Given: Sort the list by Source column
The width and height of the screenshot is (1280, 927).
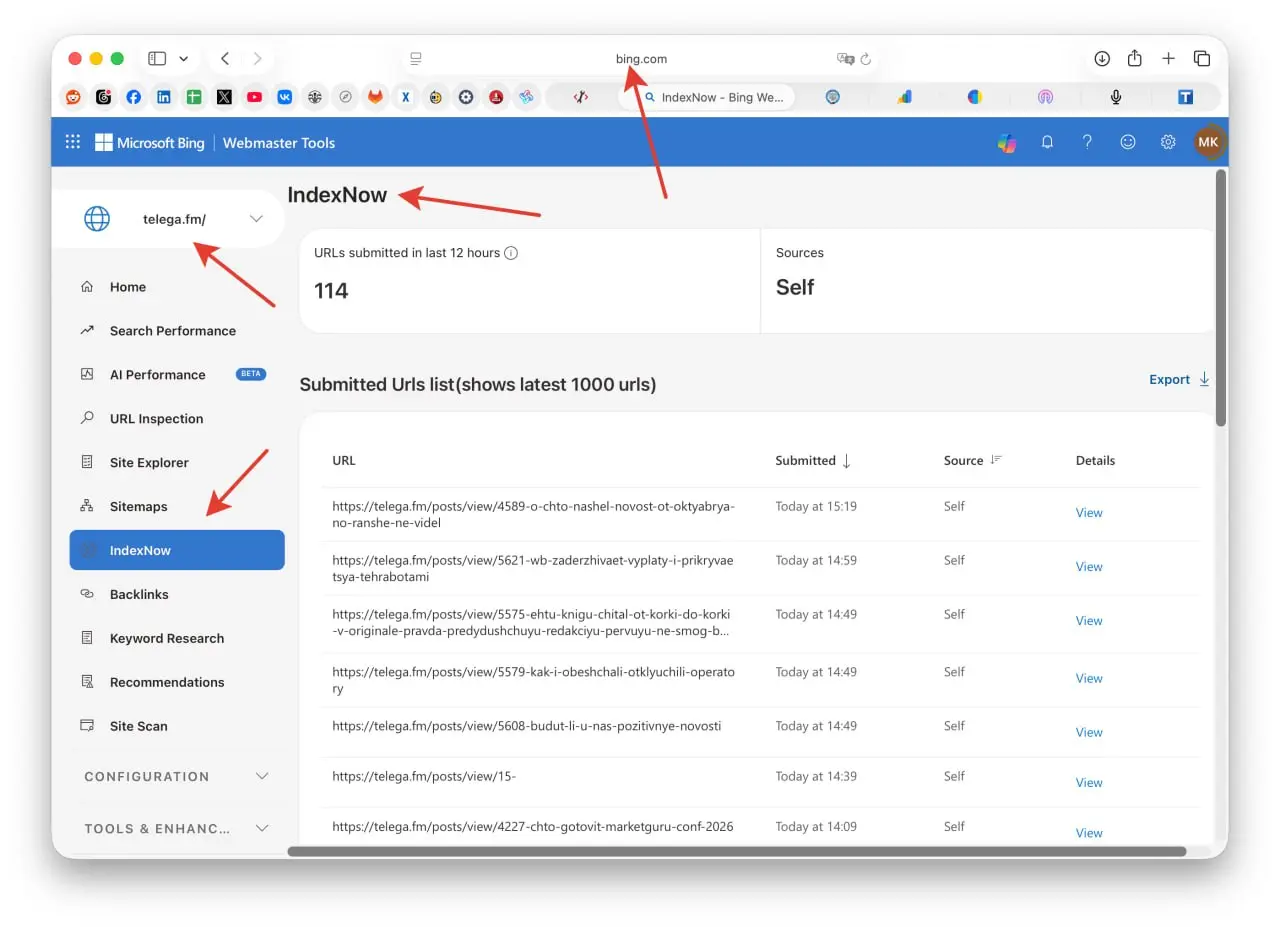Looking at the screenshot, I should (x=972, y=460).
